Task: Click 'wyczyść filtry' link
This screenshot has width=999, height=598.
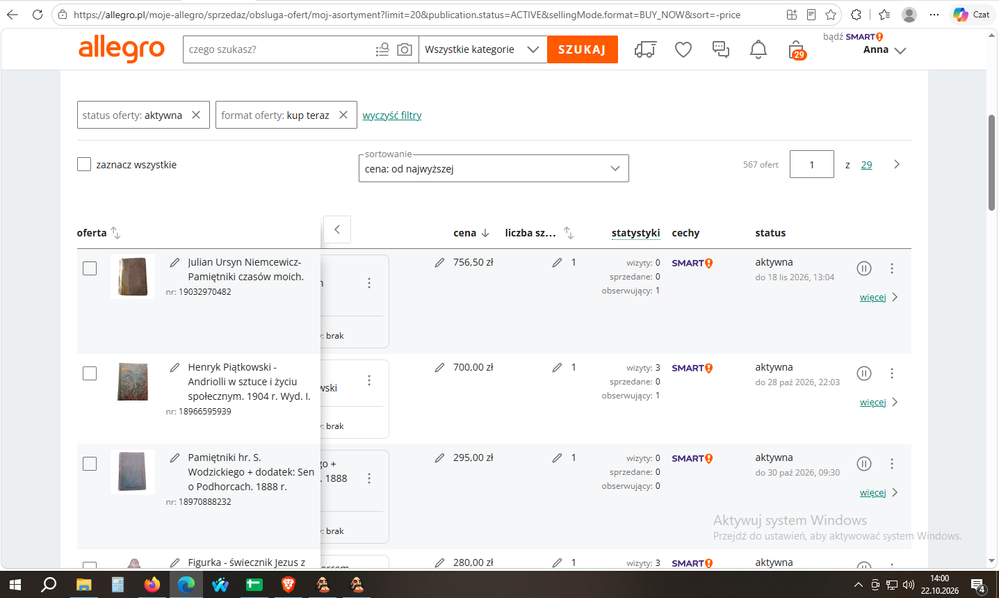Action: point(392,115)
